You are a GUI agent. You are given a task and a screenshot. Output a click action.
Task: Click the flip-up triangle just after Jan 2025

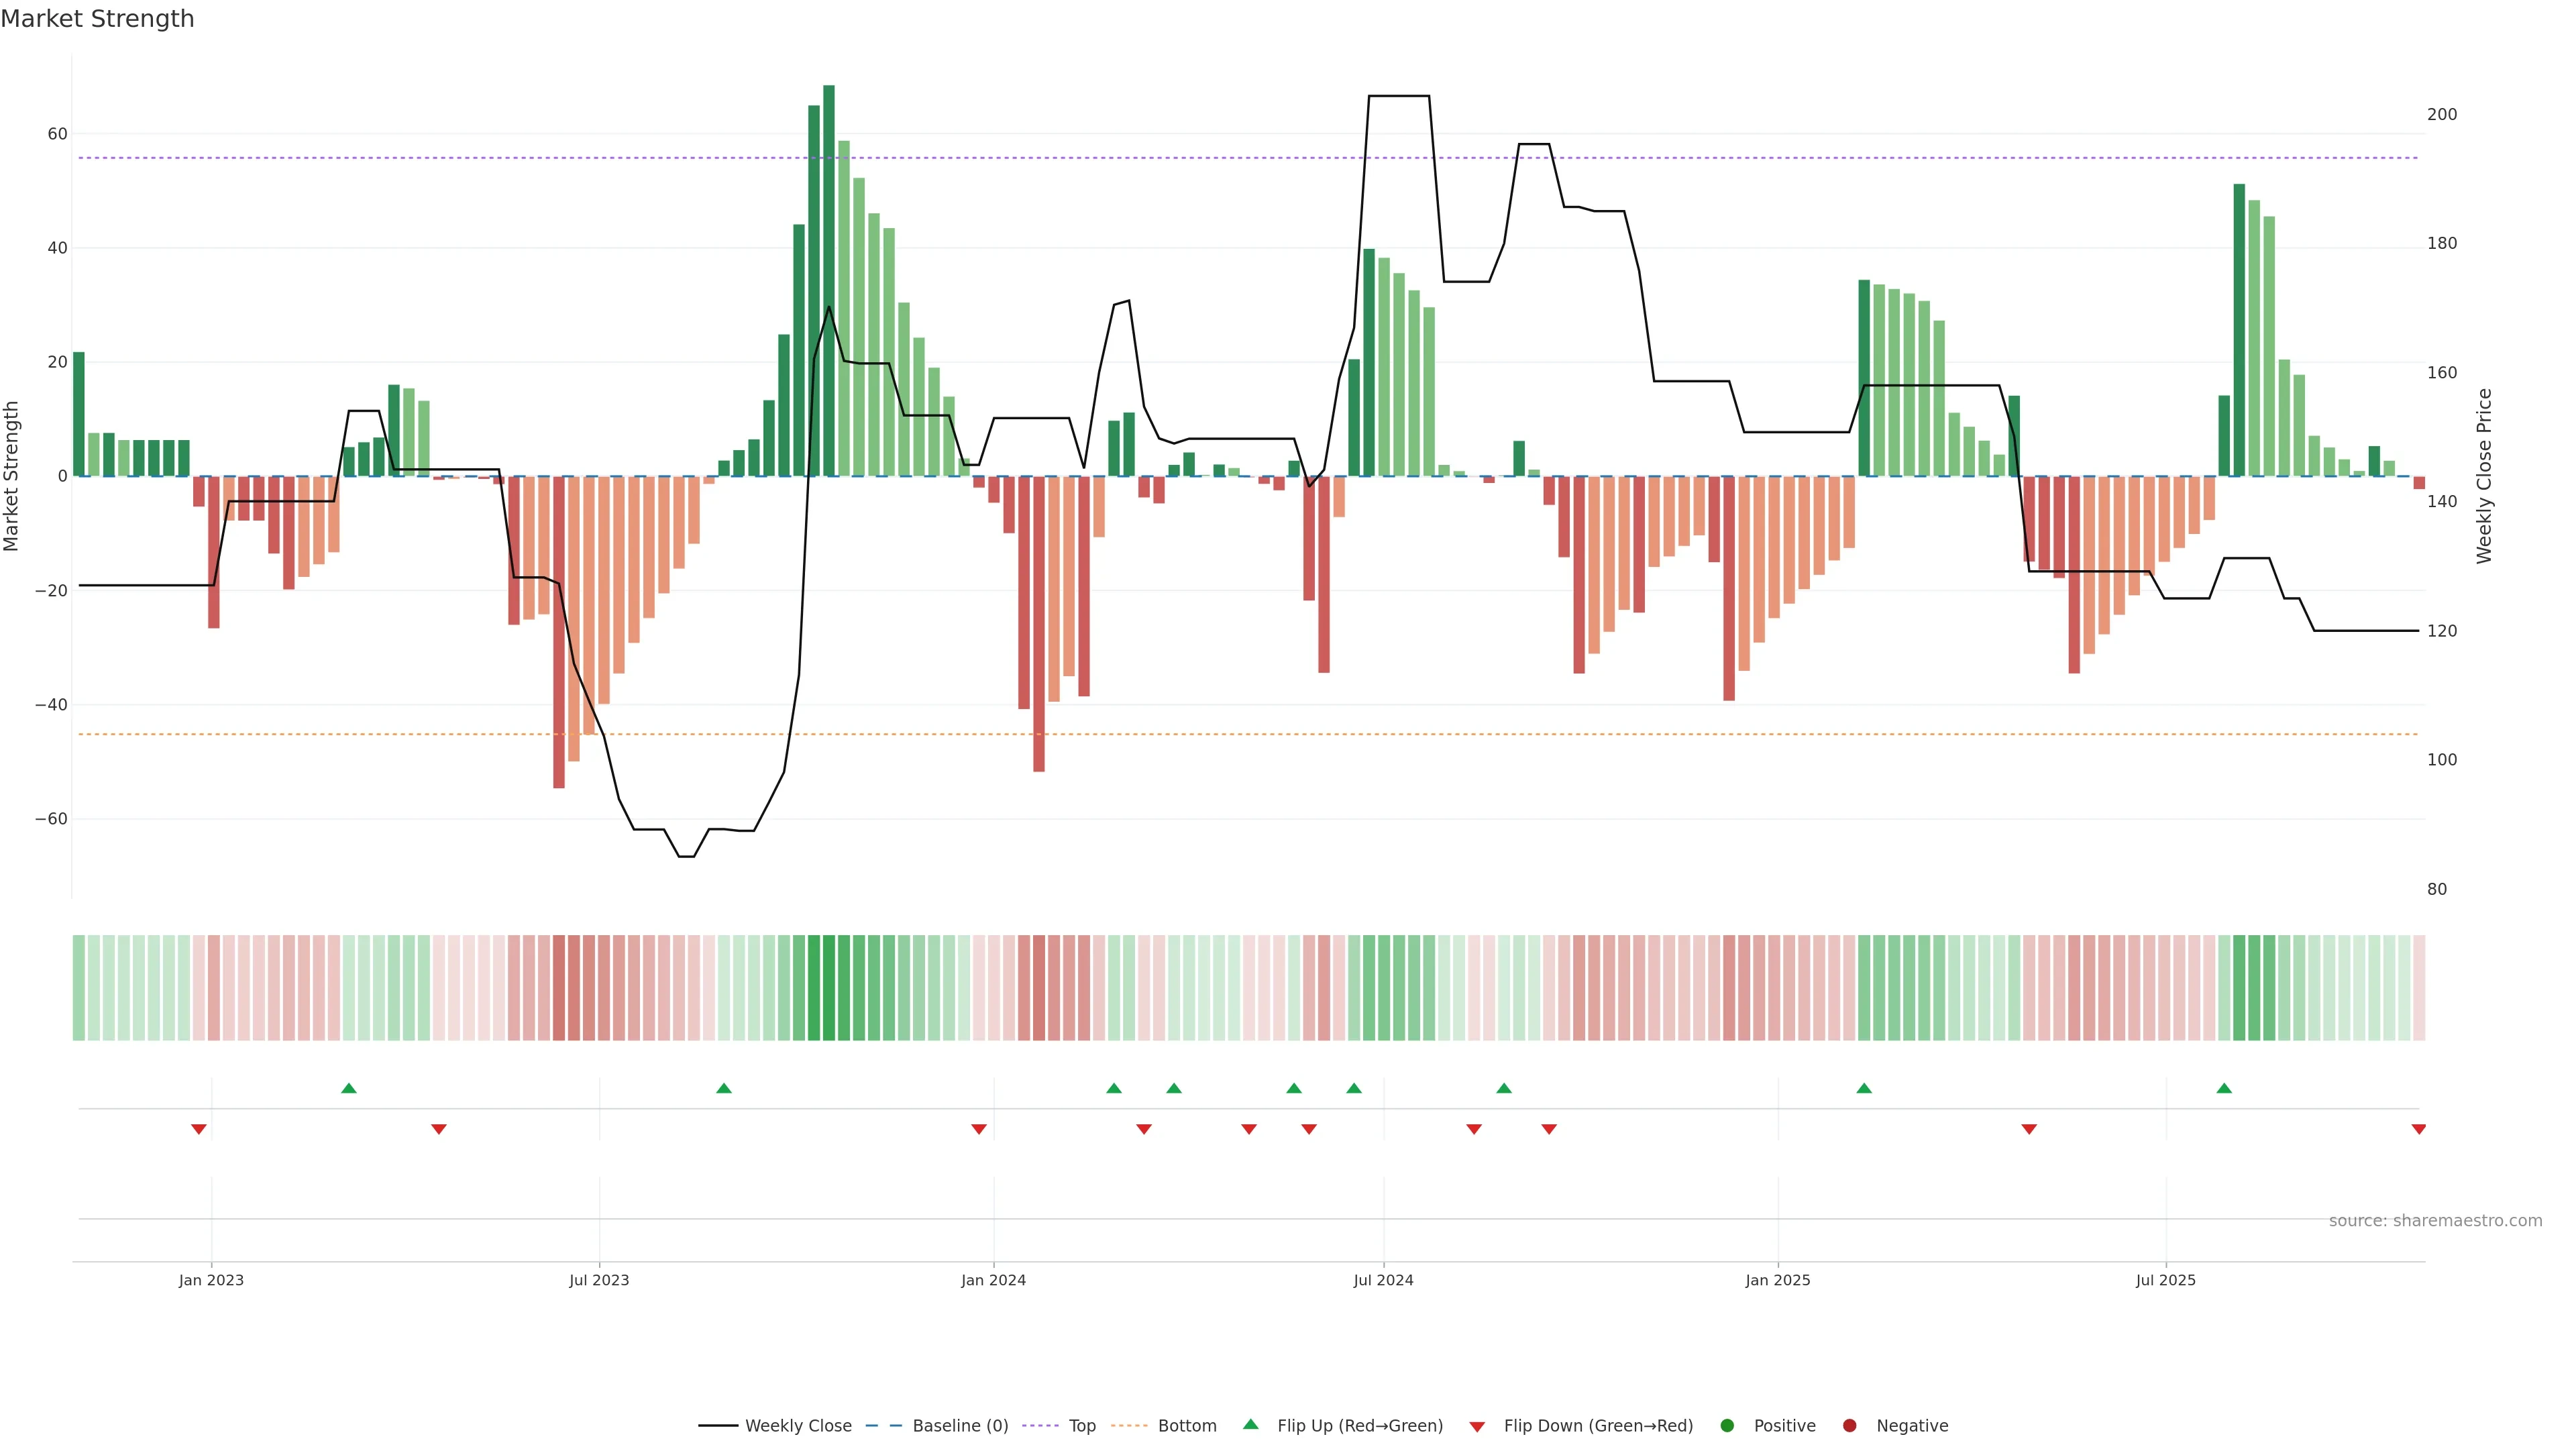(1864, 1088)
